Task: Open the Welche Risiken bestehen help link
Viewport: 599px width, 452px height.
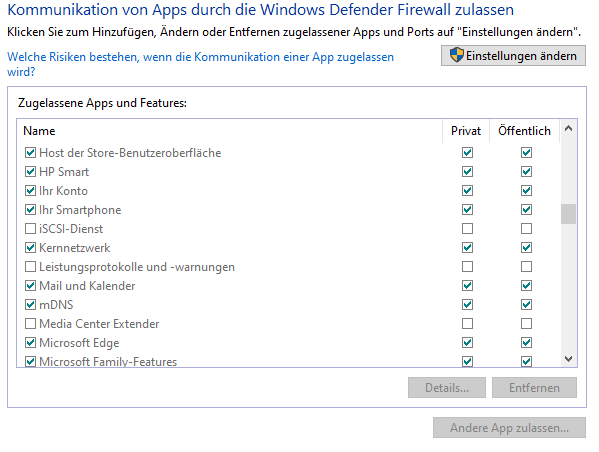Action: click(201, 64)
